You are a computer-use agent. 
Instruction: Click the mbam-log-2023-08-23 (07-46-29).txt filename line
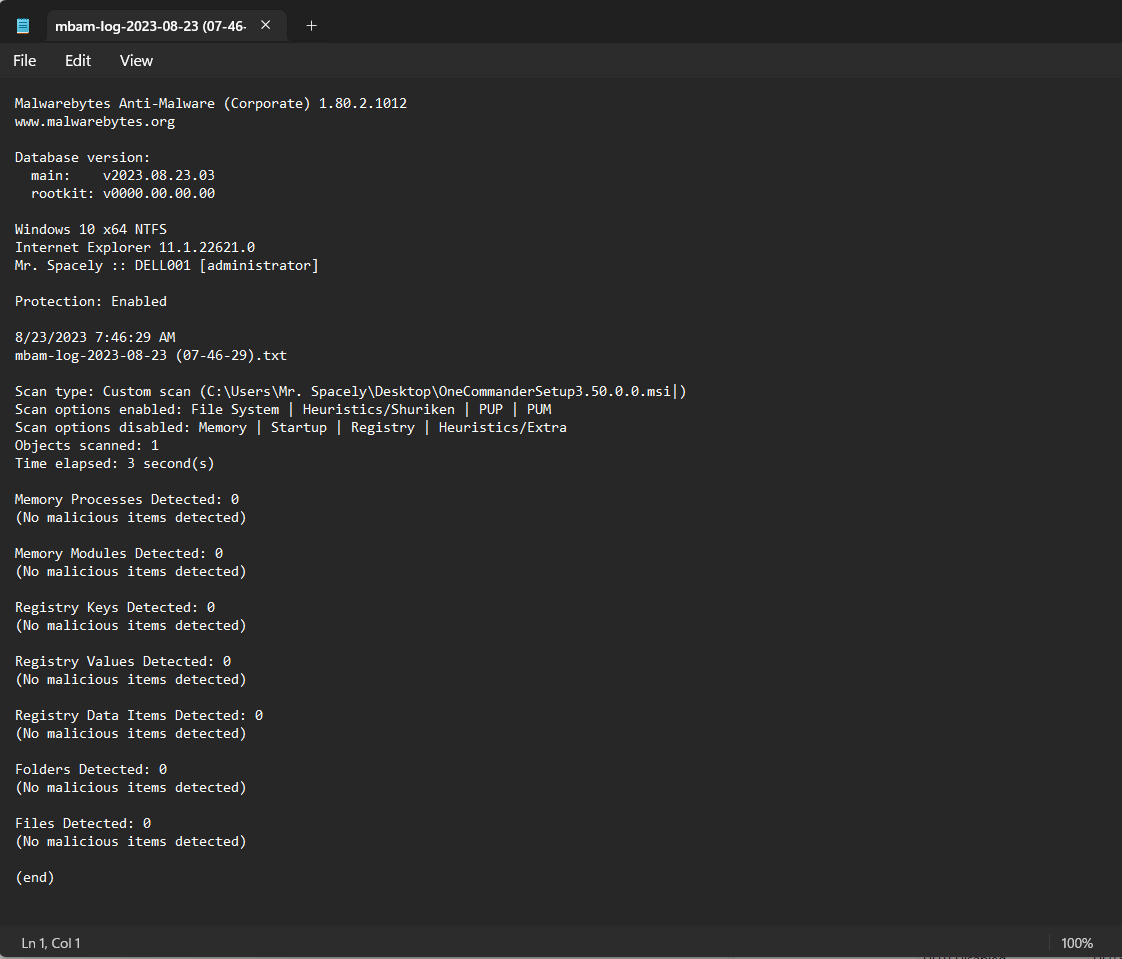pos(150,356)
